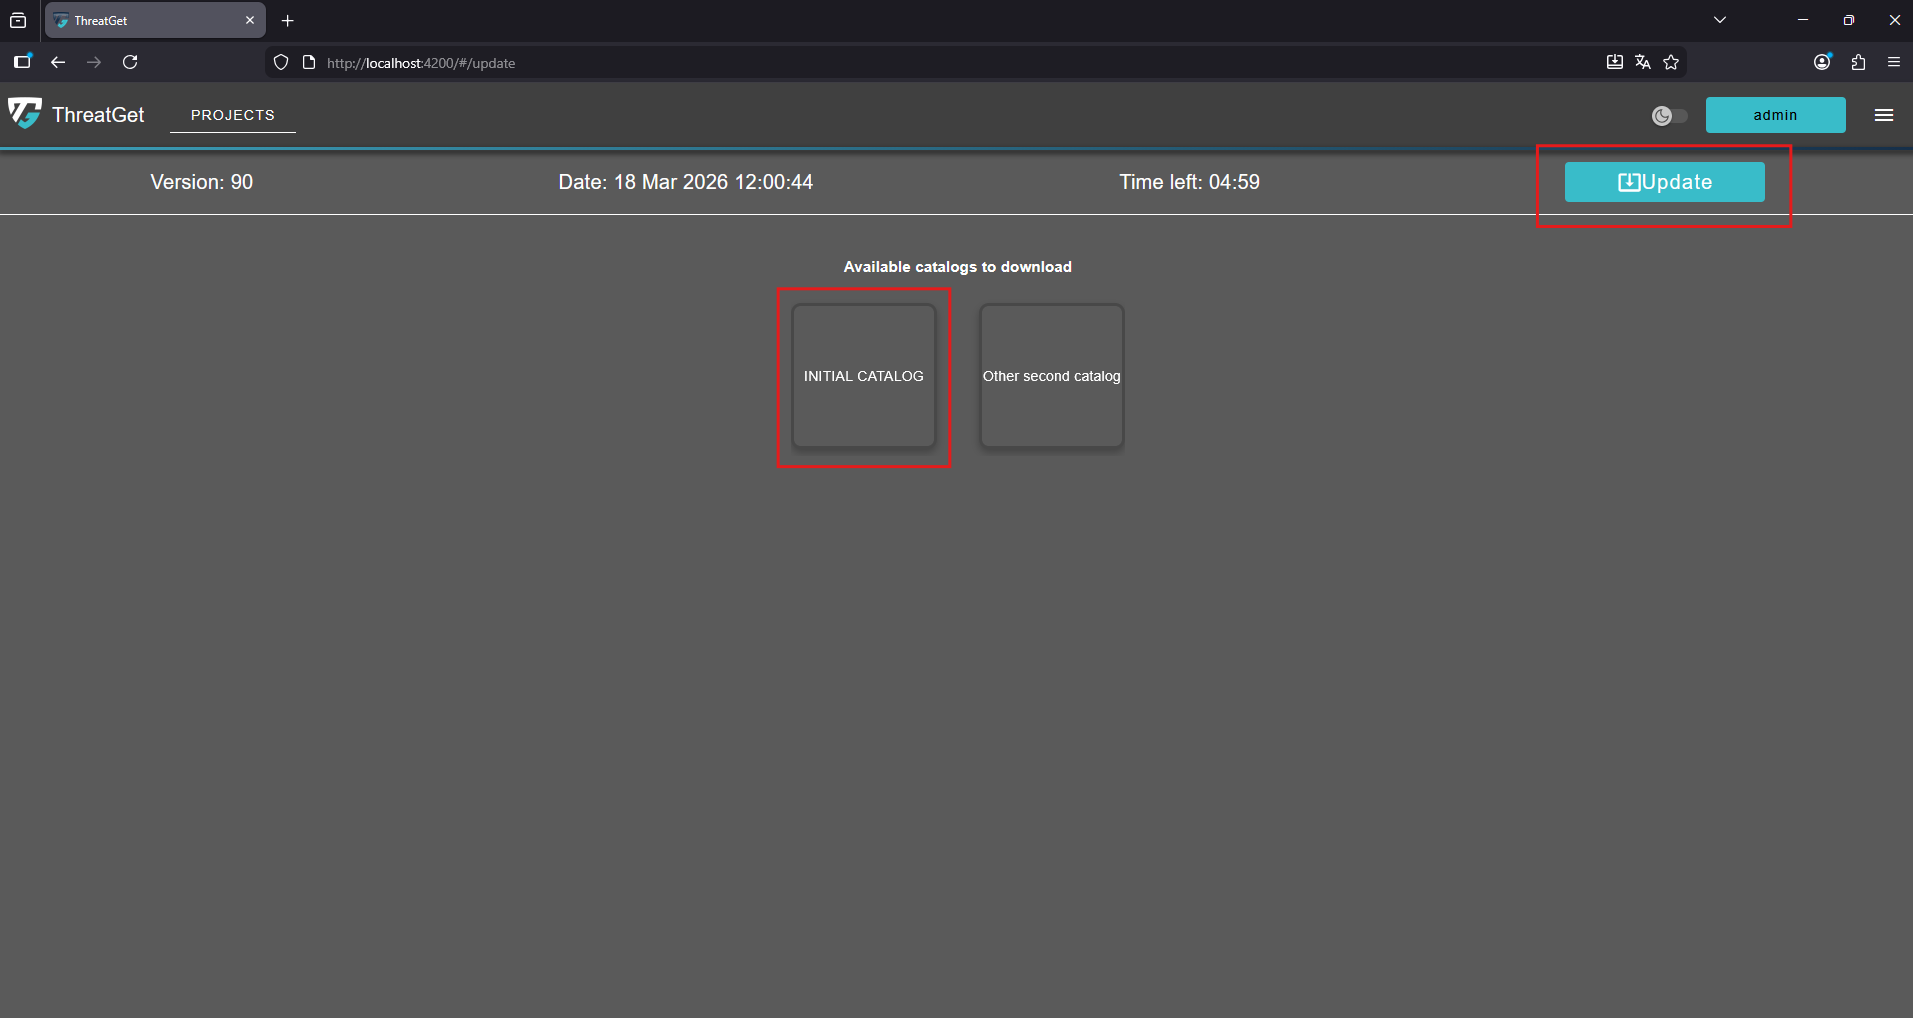The height and width of the screenshot is (1018, 1913).
Task: Open a new browser tab
Action: 288,20
